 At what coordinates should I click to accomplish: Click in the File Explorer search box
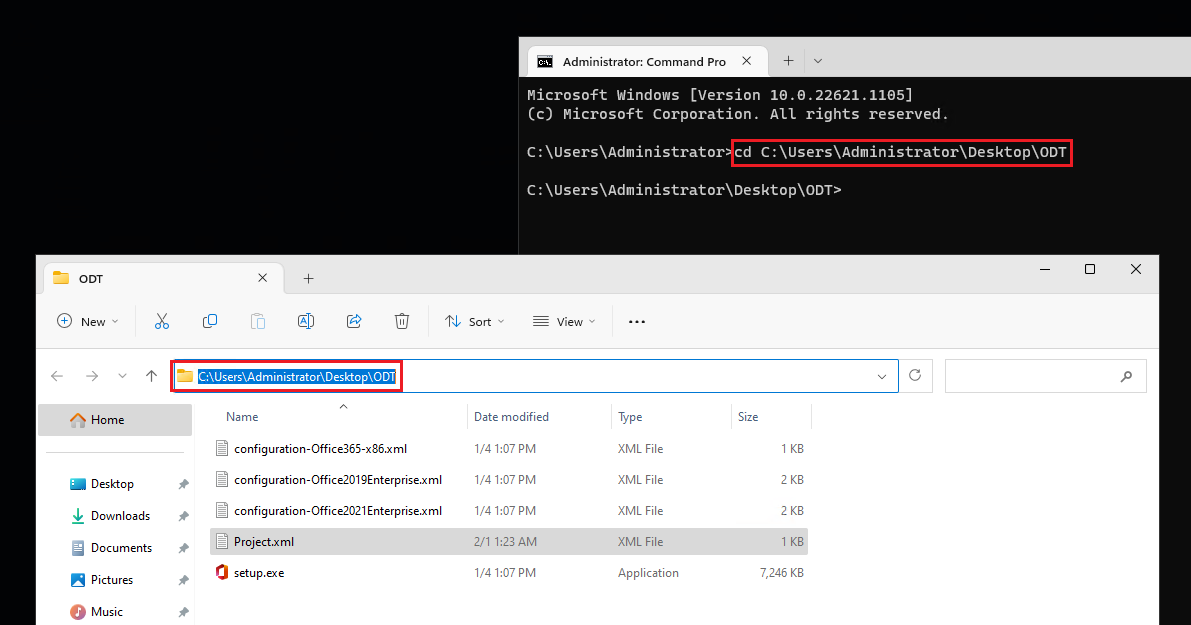click(x=1045, y=376)
